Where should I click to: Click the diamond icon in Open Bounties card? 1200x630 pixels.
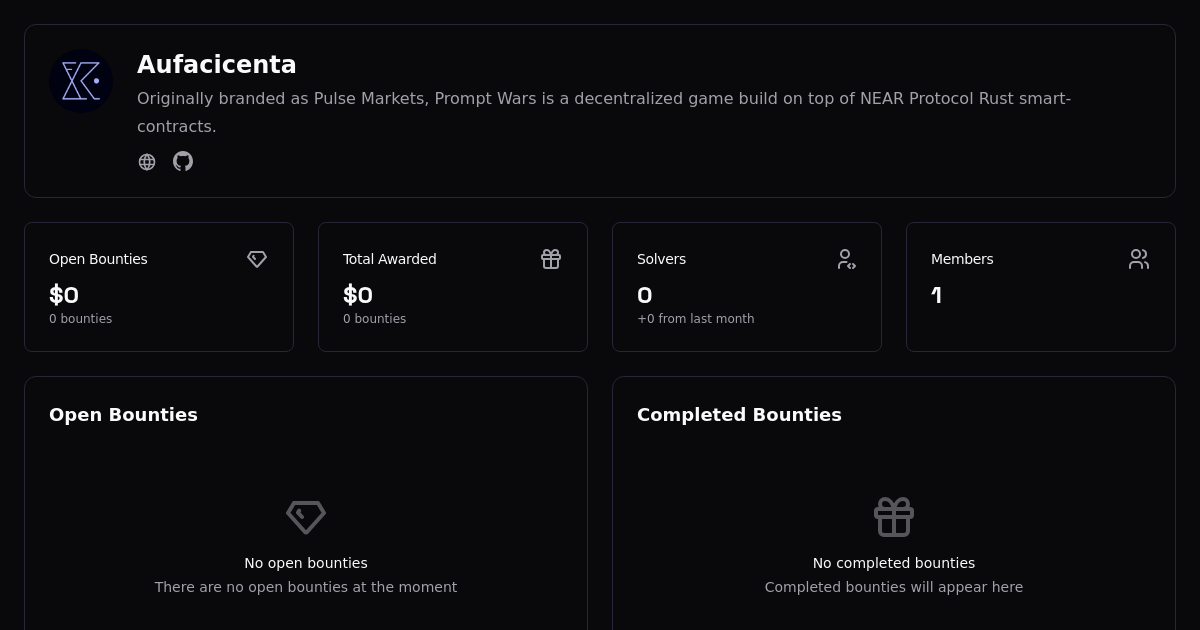(257, 259)
